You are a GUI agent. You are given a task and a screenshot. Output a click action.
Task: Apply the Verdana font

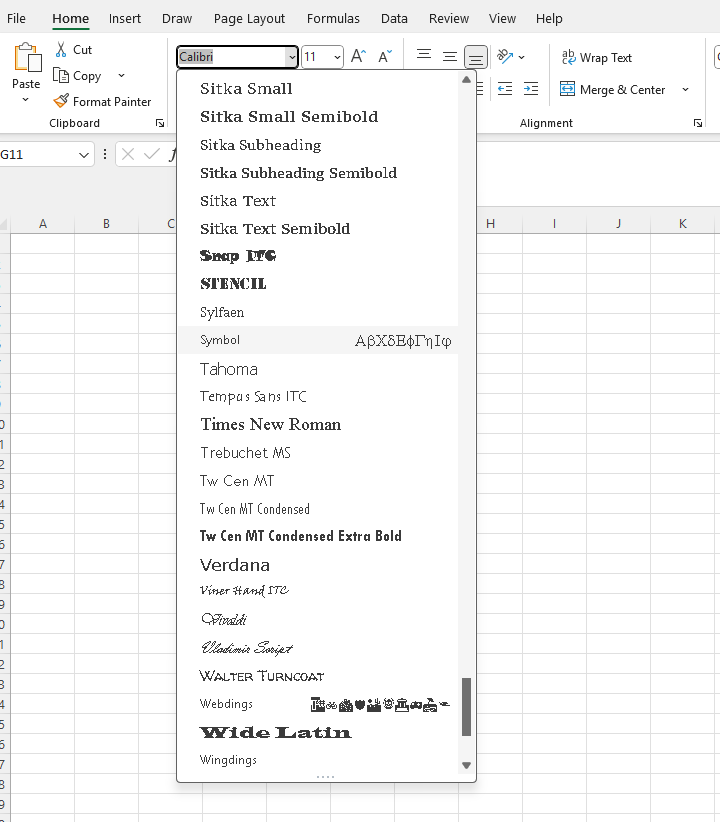(318, 565)
